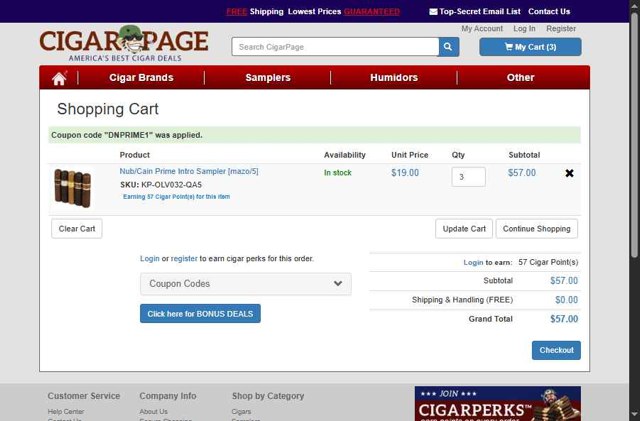Proceed with the Checkout button

click(556, 350)
